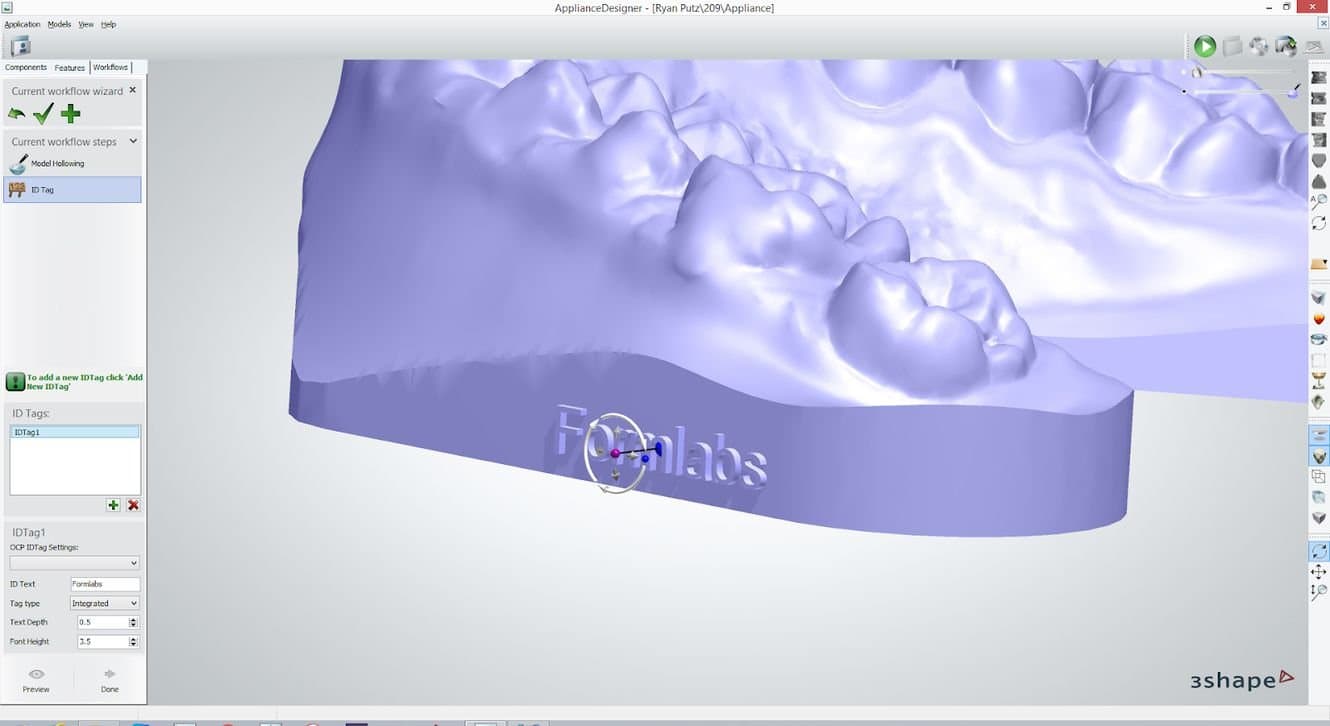Collapse the Current workflow steps section
Viewport: 1330px width, 726px height.
tap(134, 141)
